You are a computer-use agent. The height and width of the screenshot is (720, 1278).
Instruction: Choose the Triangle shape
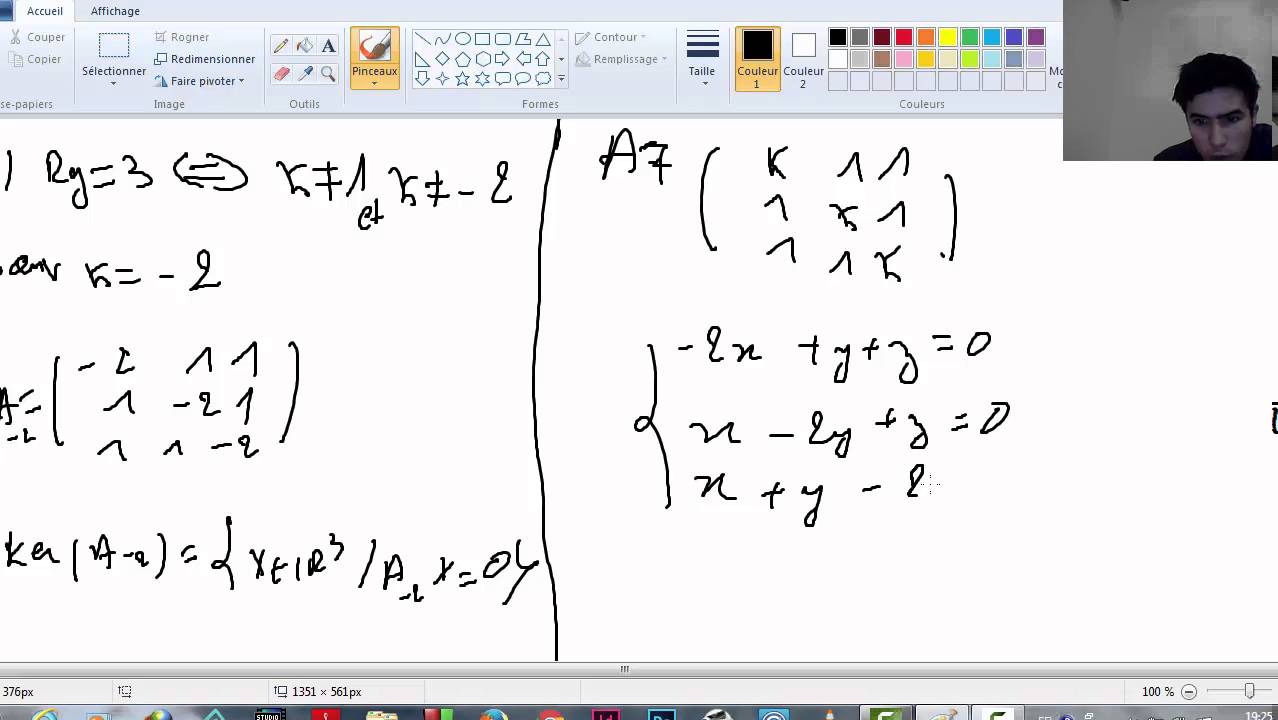click(x=542, y=39)
